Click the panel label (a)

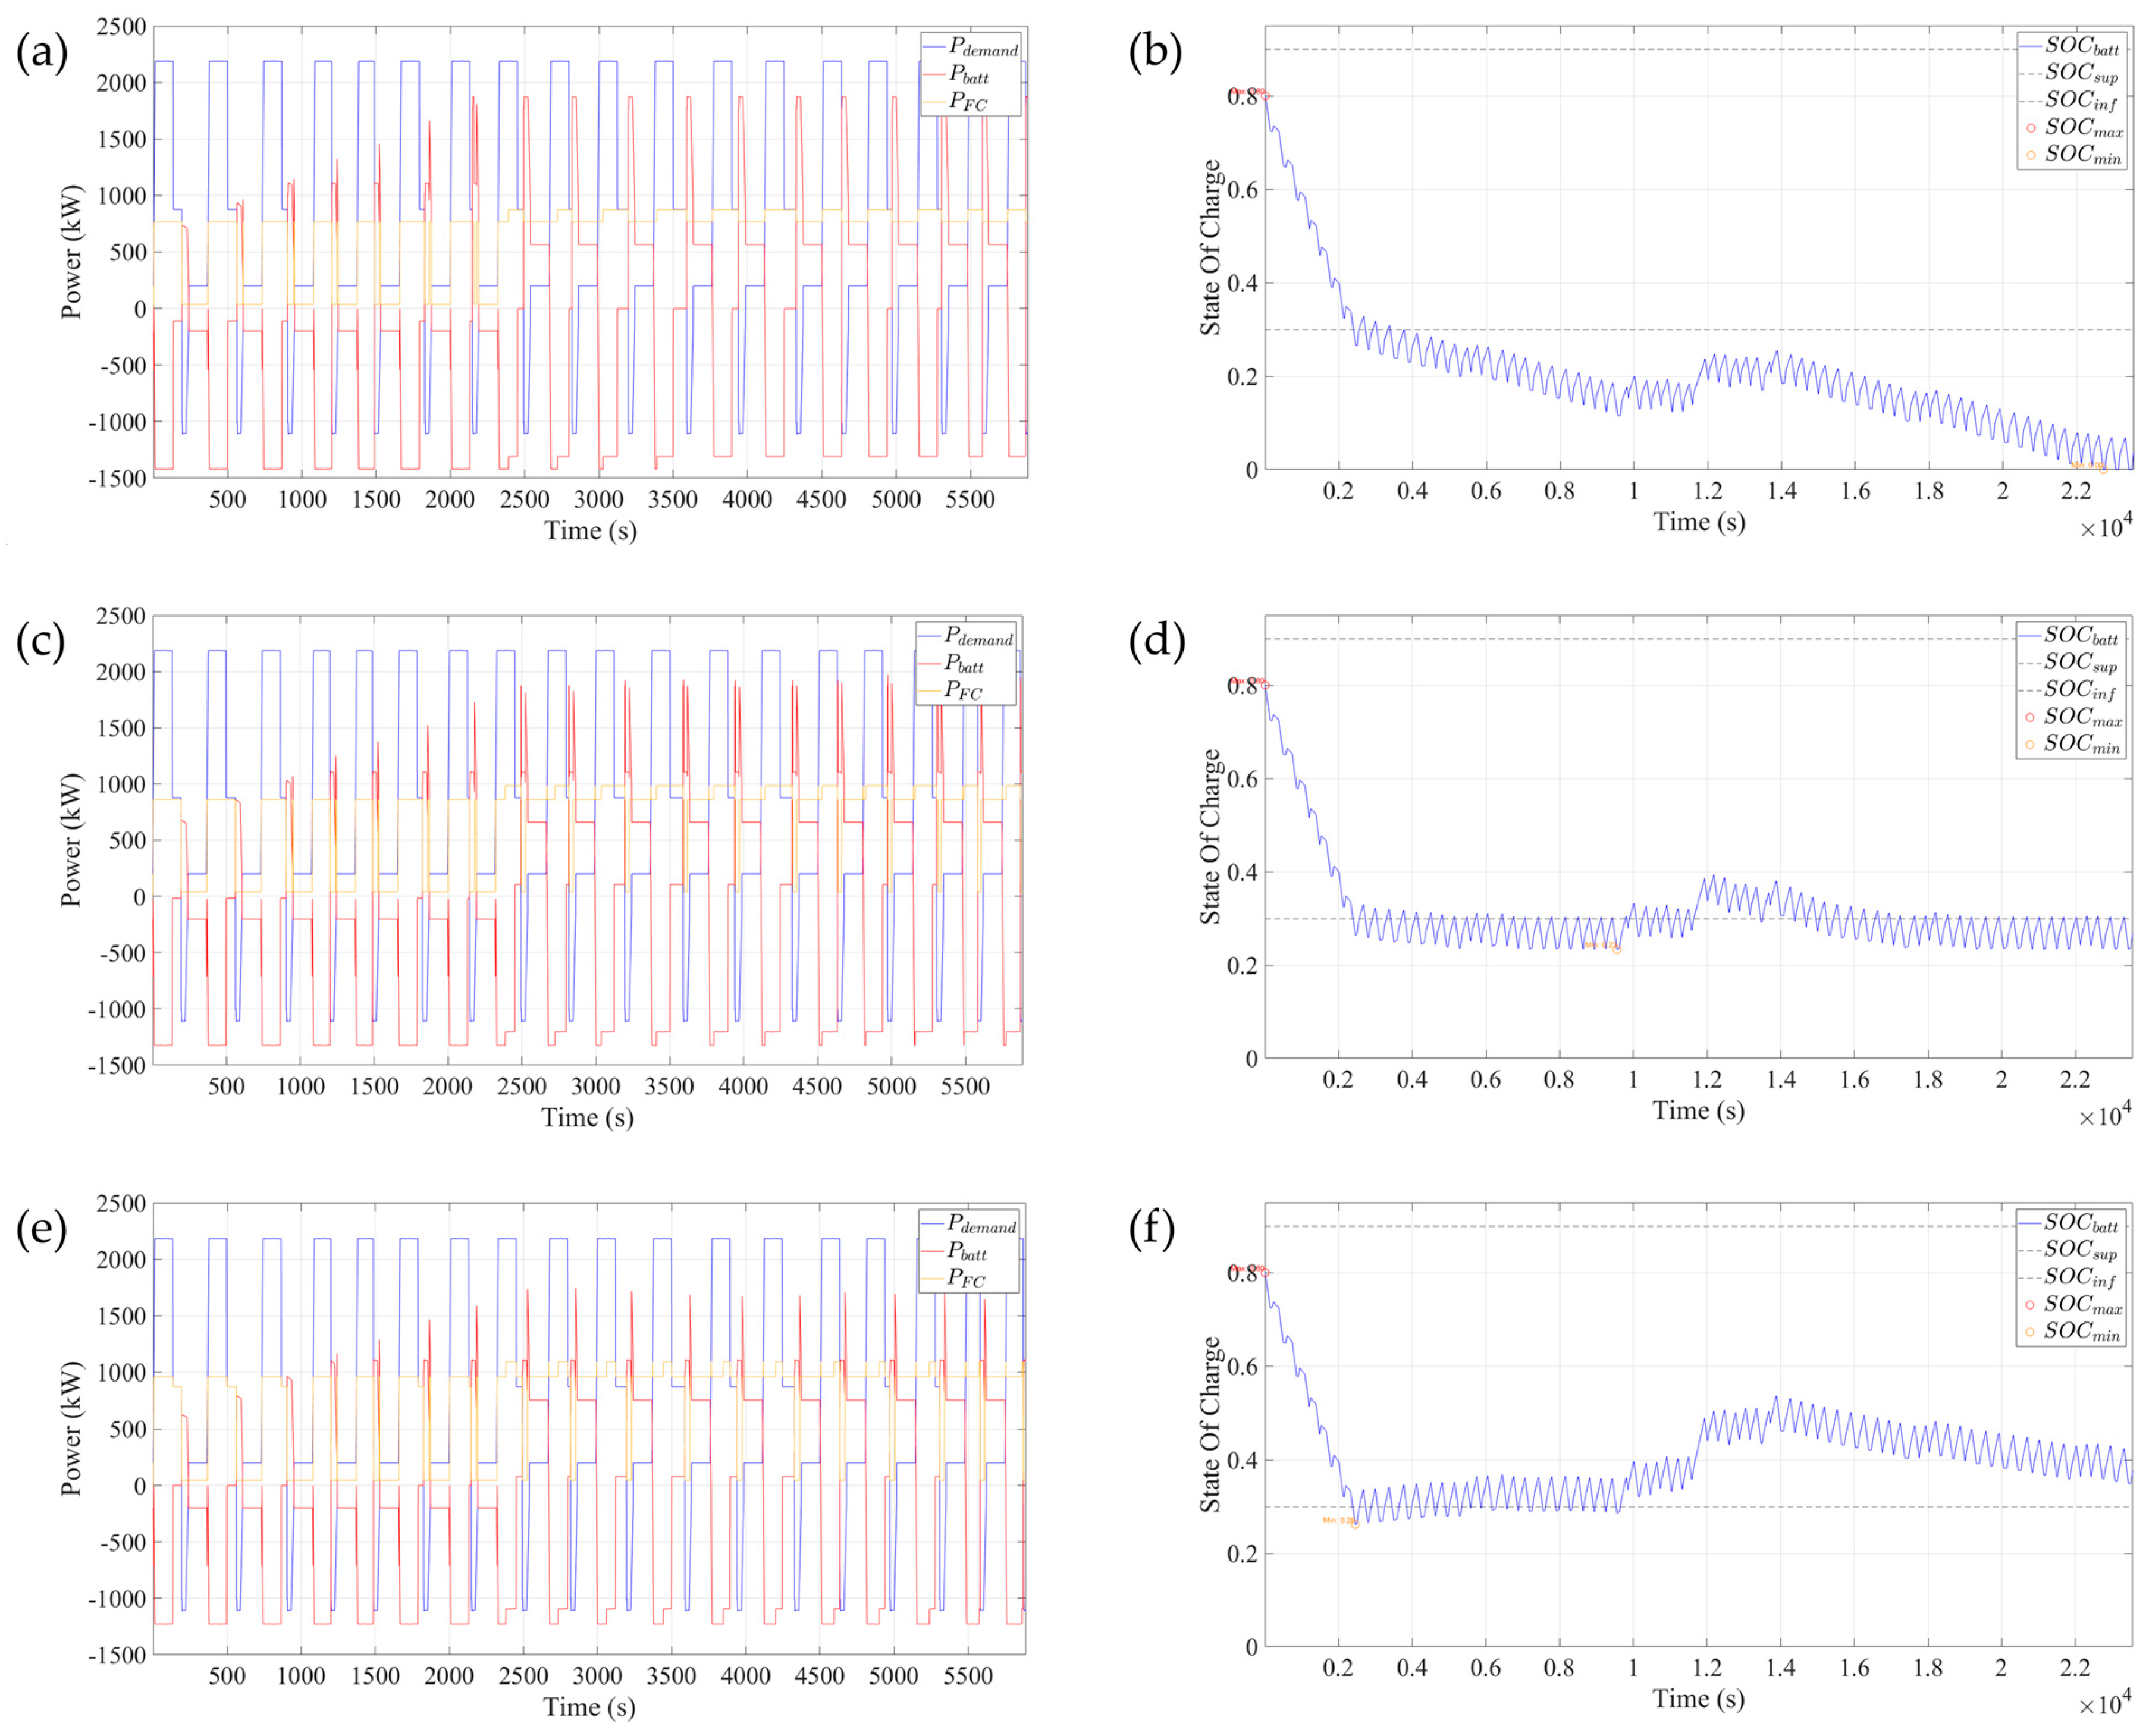(42, 53)
